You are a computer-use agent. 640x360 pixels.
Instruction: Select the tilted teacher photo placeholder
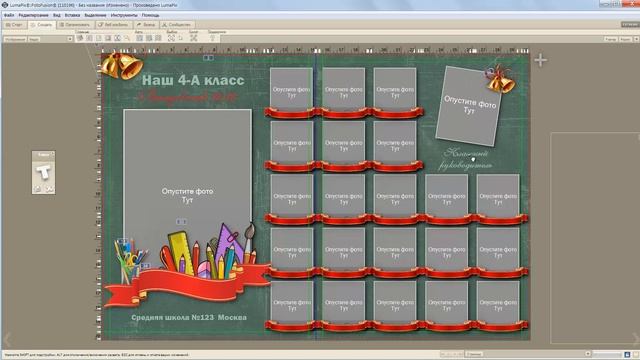(469, 106)
